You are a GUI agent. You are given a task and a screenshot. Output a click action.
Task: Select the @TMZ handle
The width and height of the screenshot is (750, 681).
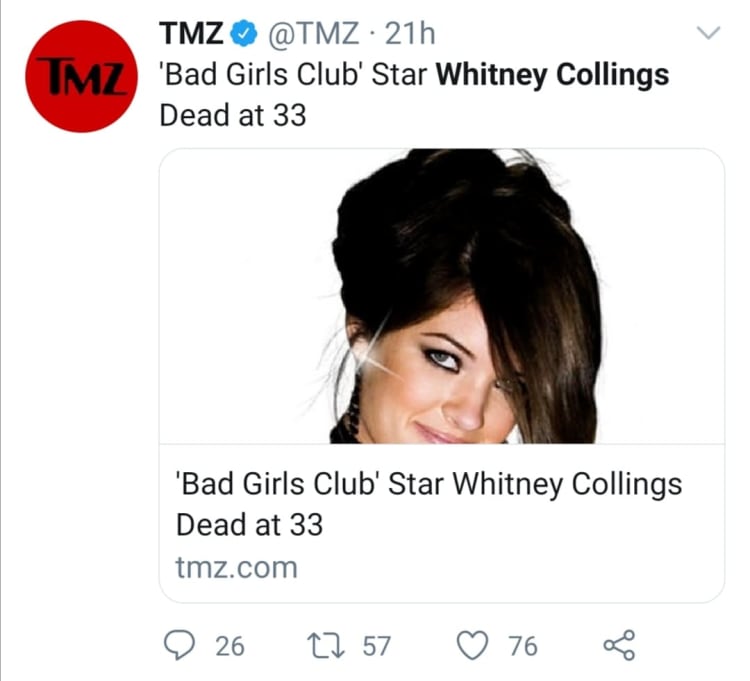coord(314,35)
